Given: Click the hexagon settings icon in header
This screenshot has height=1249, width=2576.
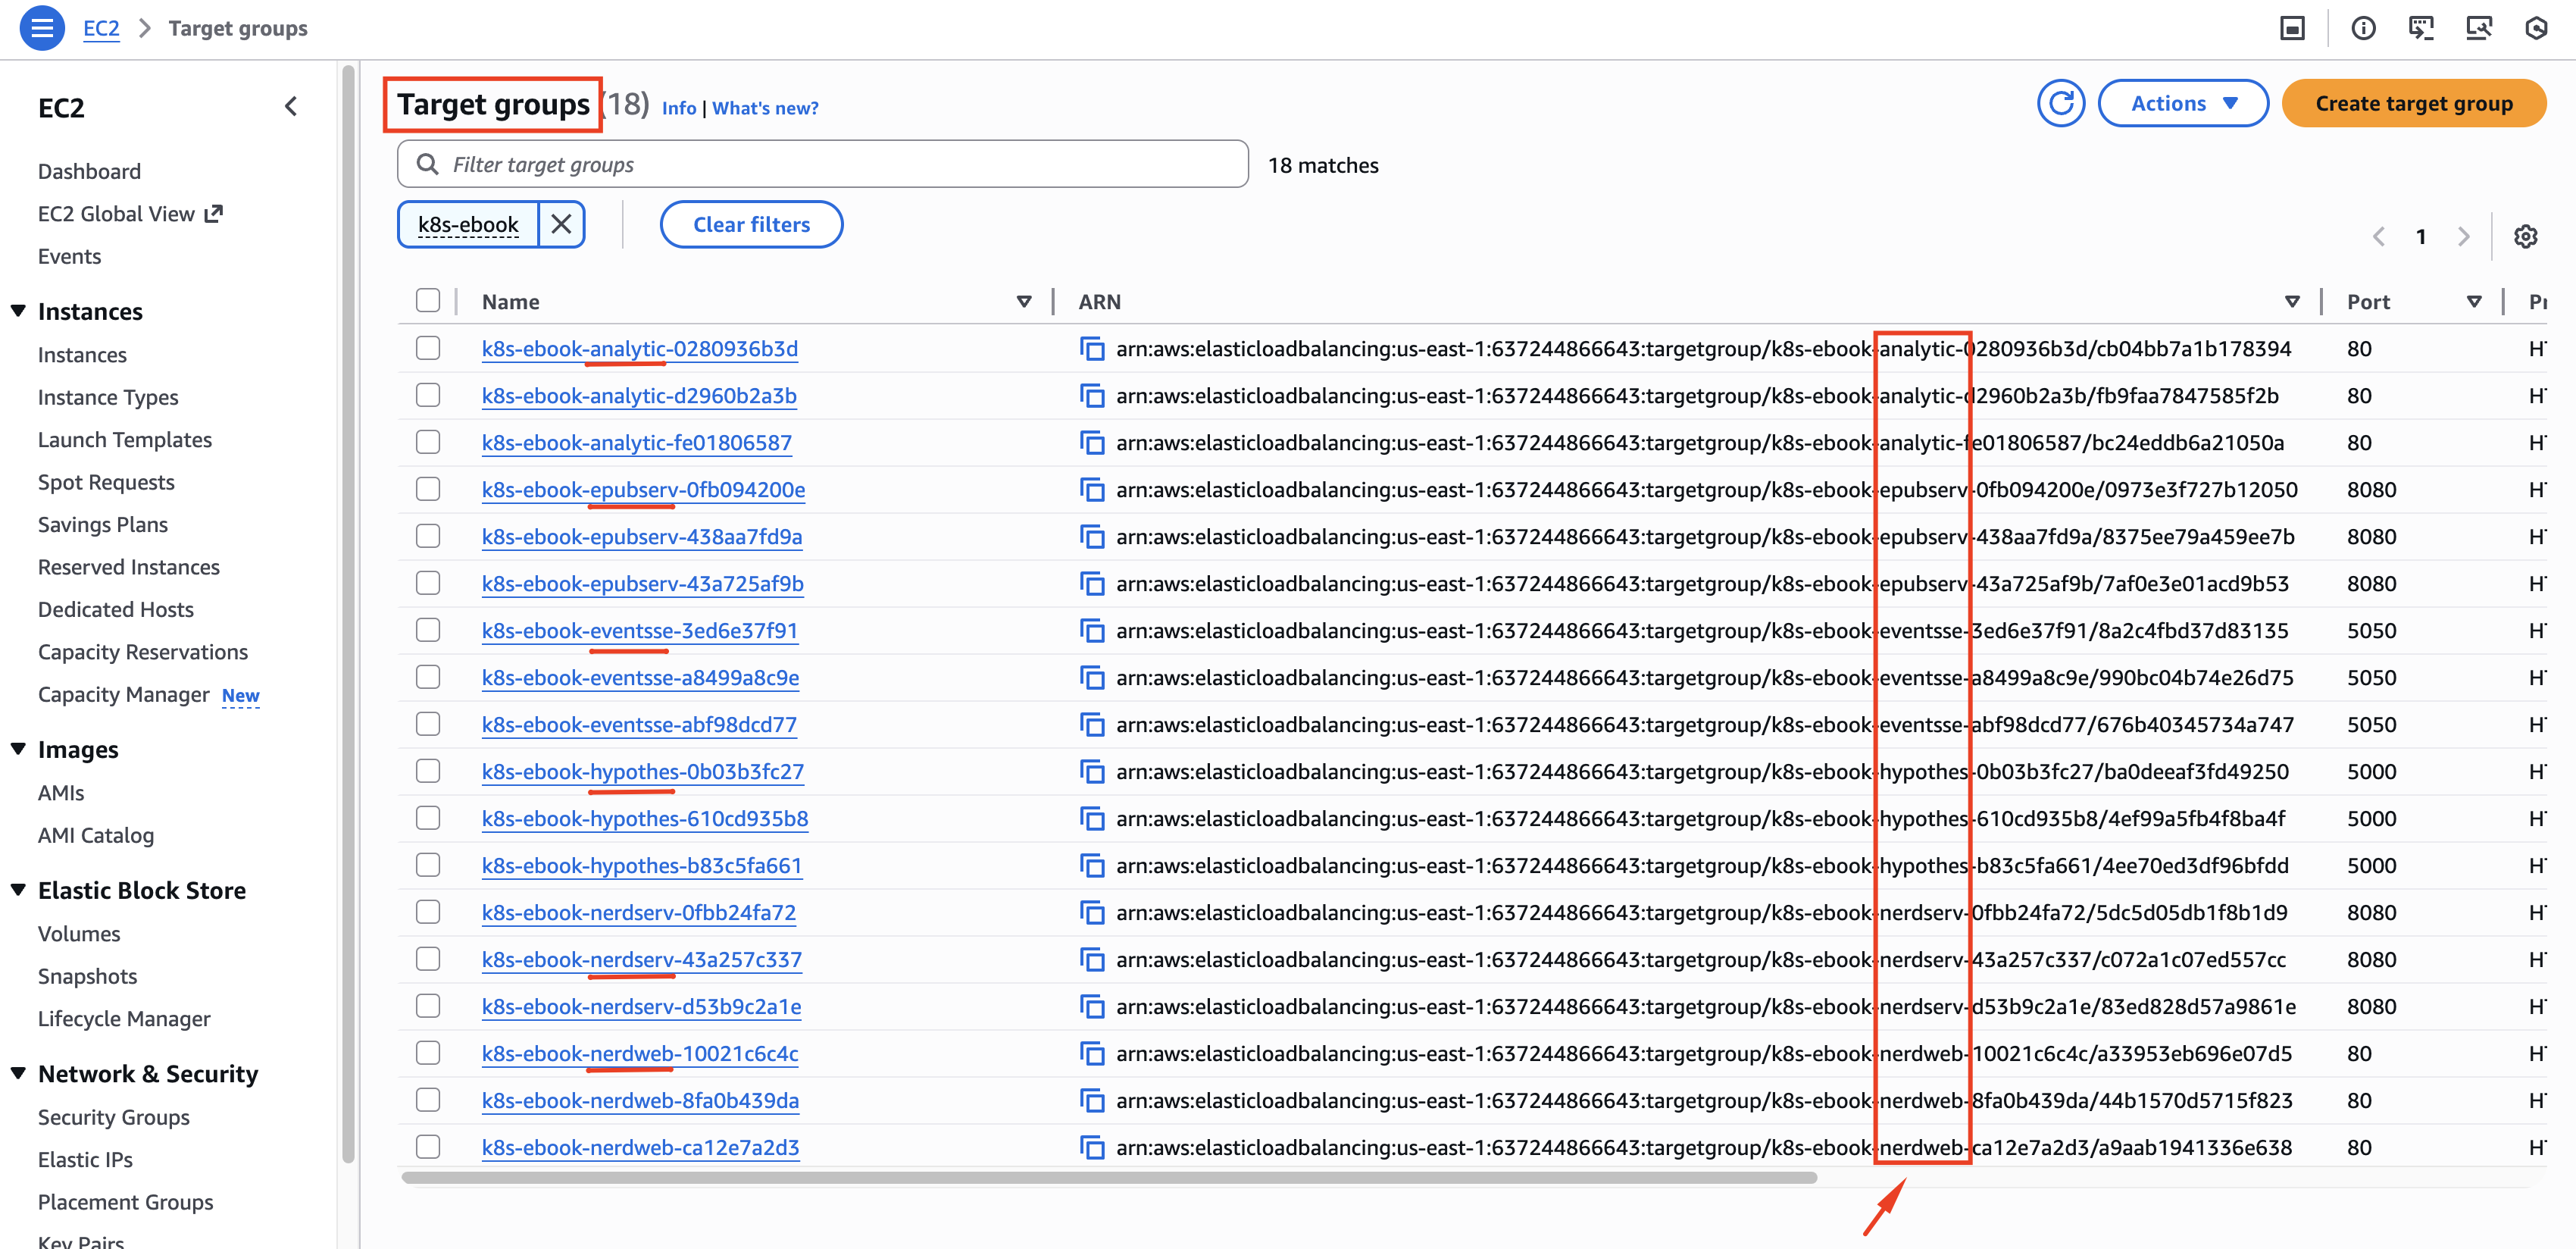Looking at the screenshot, I should pos(2535,28).
